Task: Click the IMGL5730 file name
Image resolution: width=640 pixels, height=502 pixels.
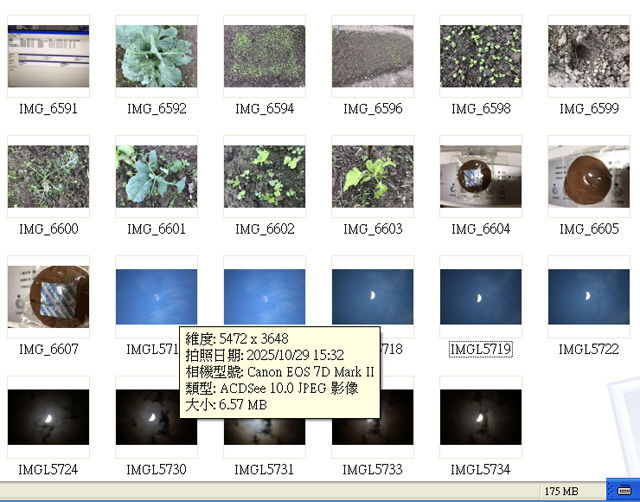Action: [x=156, y=469]
